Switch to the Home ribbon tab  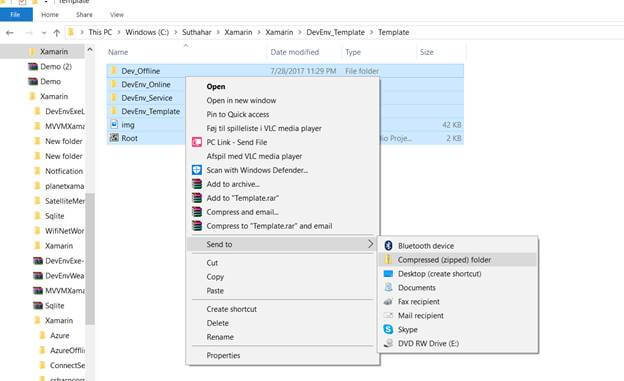(x=50, y=15)
